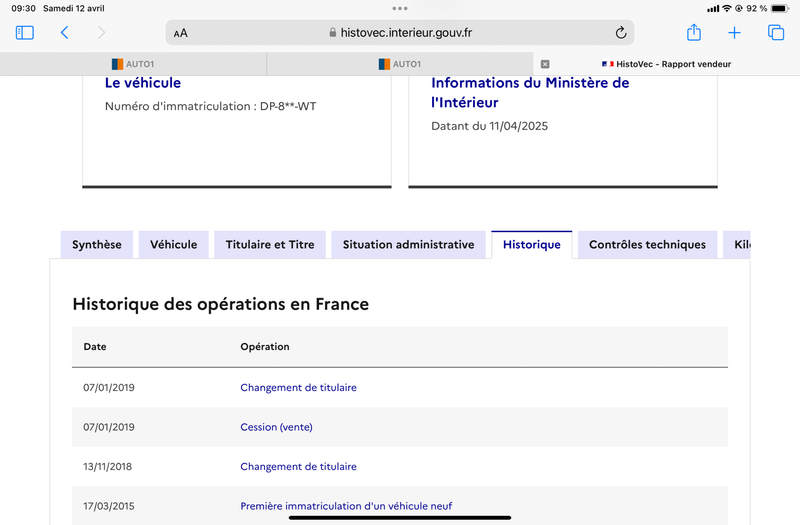The height and width of the screenshot is (525, 800).
Task: Open the Véhicule tab
Action: (174, 245)
